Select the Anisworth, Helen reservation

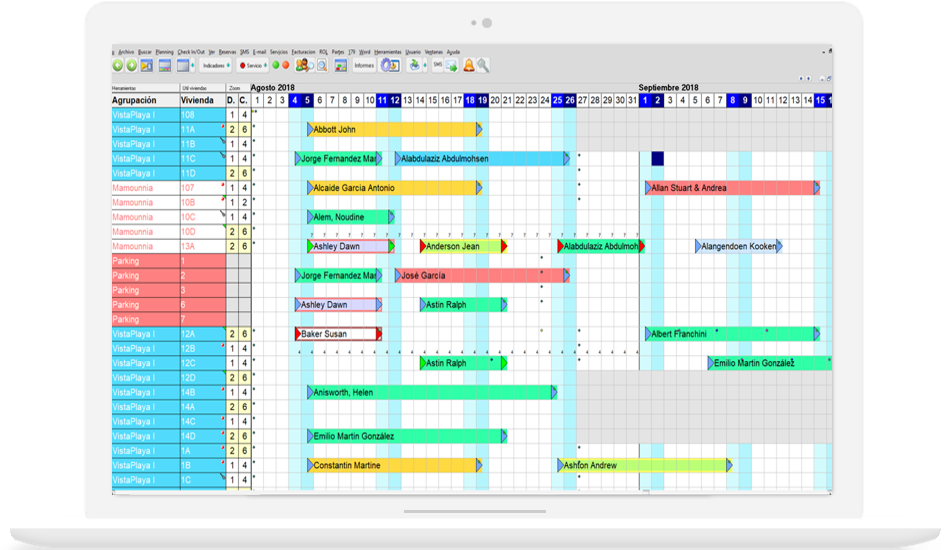432,393
